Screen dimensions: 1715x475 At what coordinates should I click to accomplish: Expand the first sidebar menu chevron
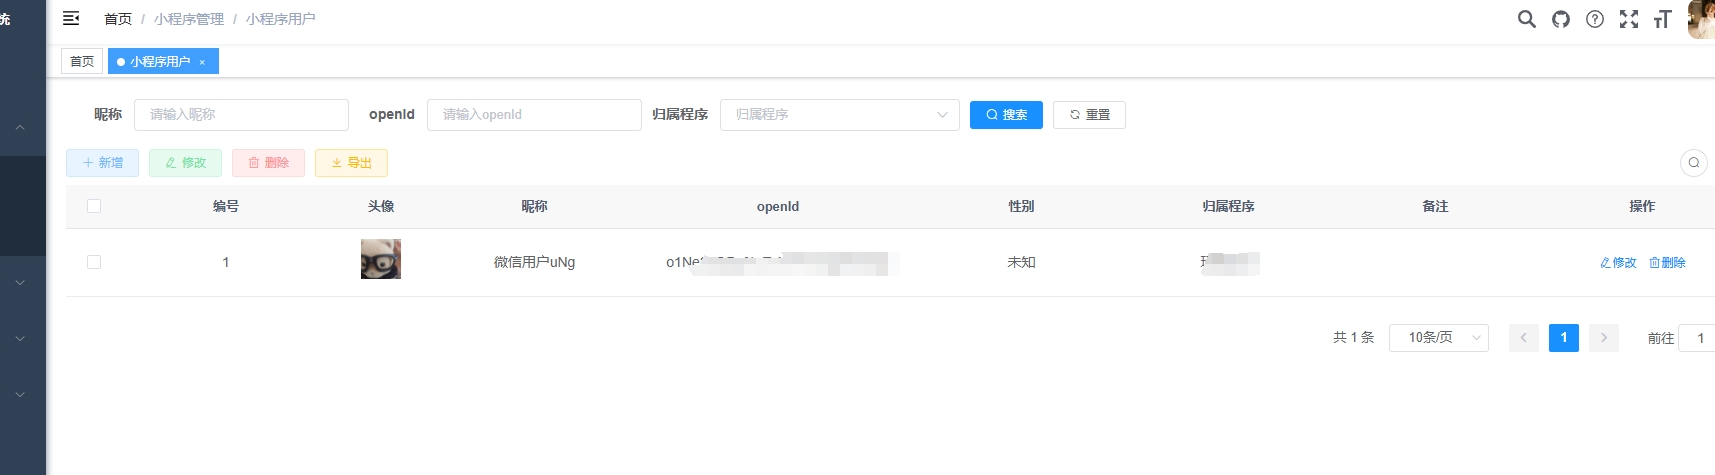[20, 128]
